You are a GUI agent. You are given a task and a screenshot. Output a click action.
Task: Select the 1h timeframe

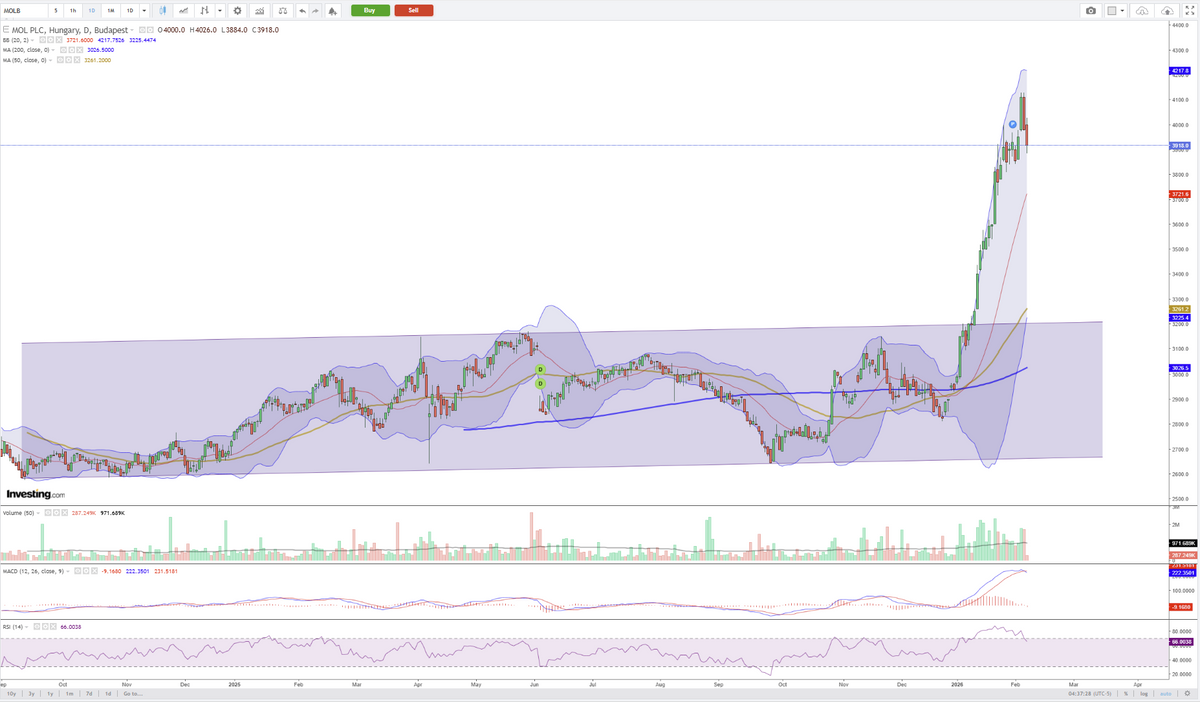73,10
